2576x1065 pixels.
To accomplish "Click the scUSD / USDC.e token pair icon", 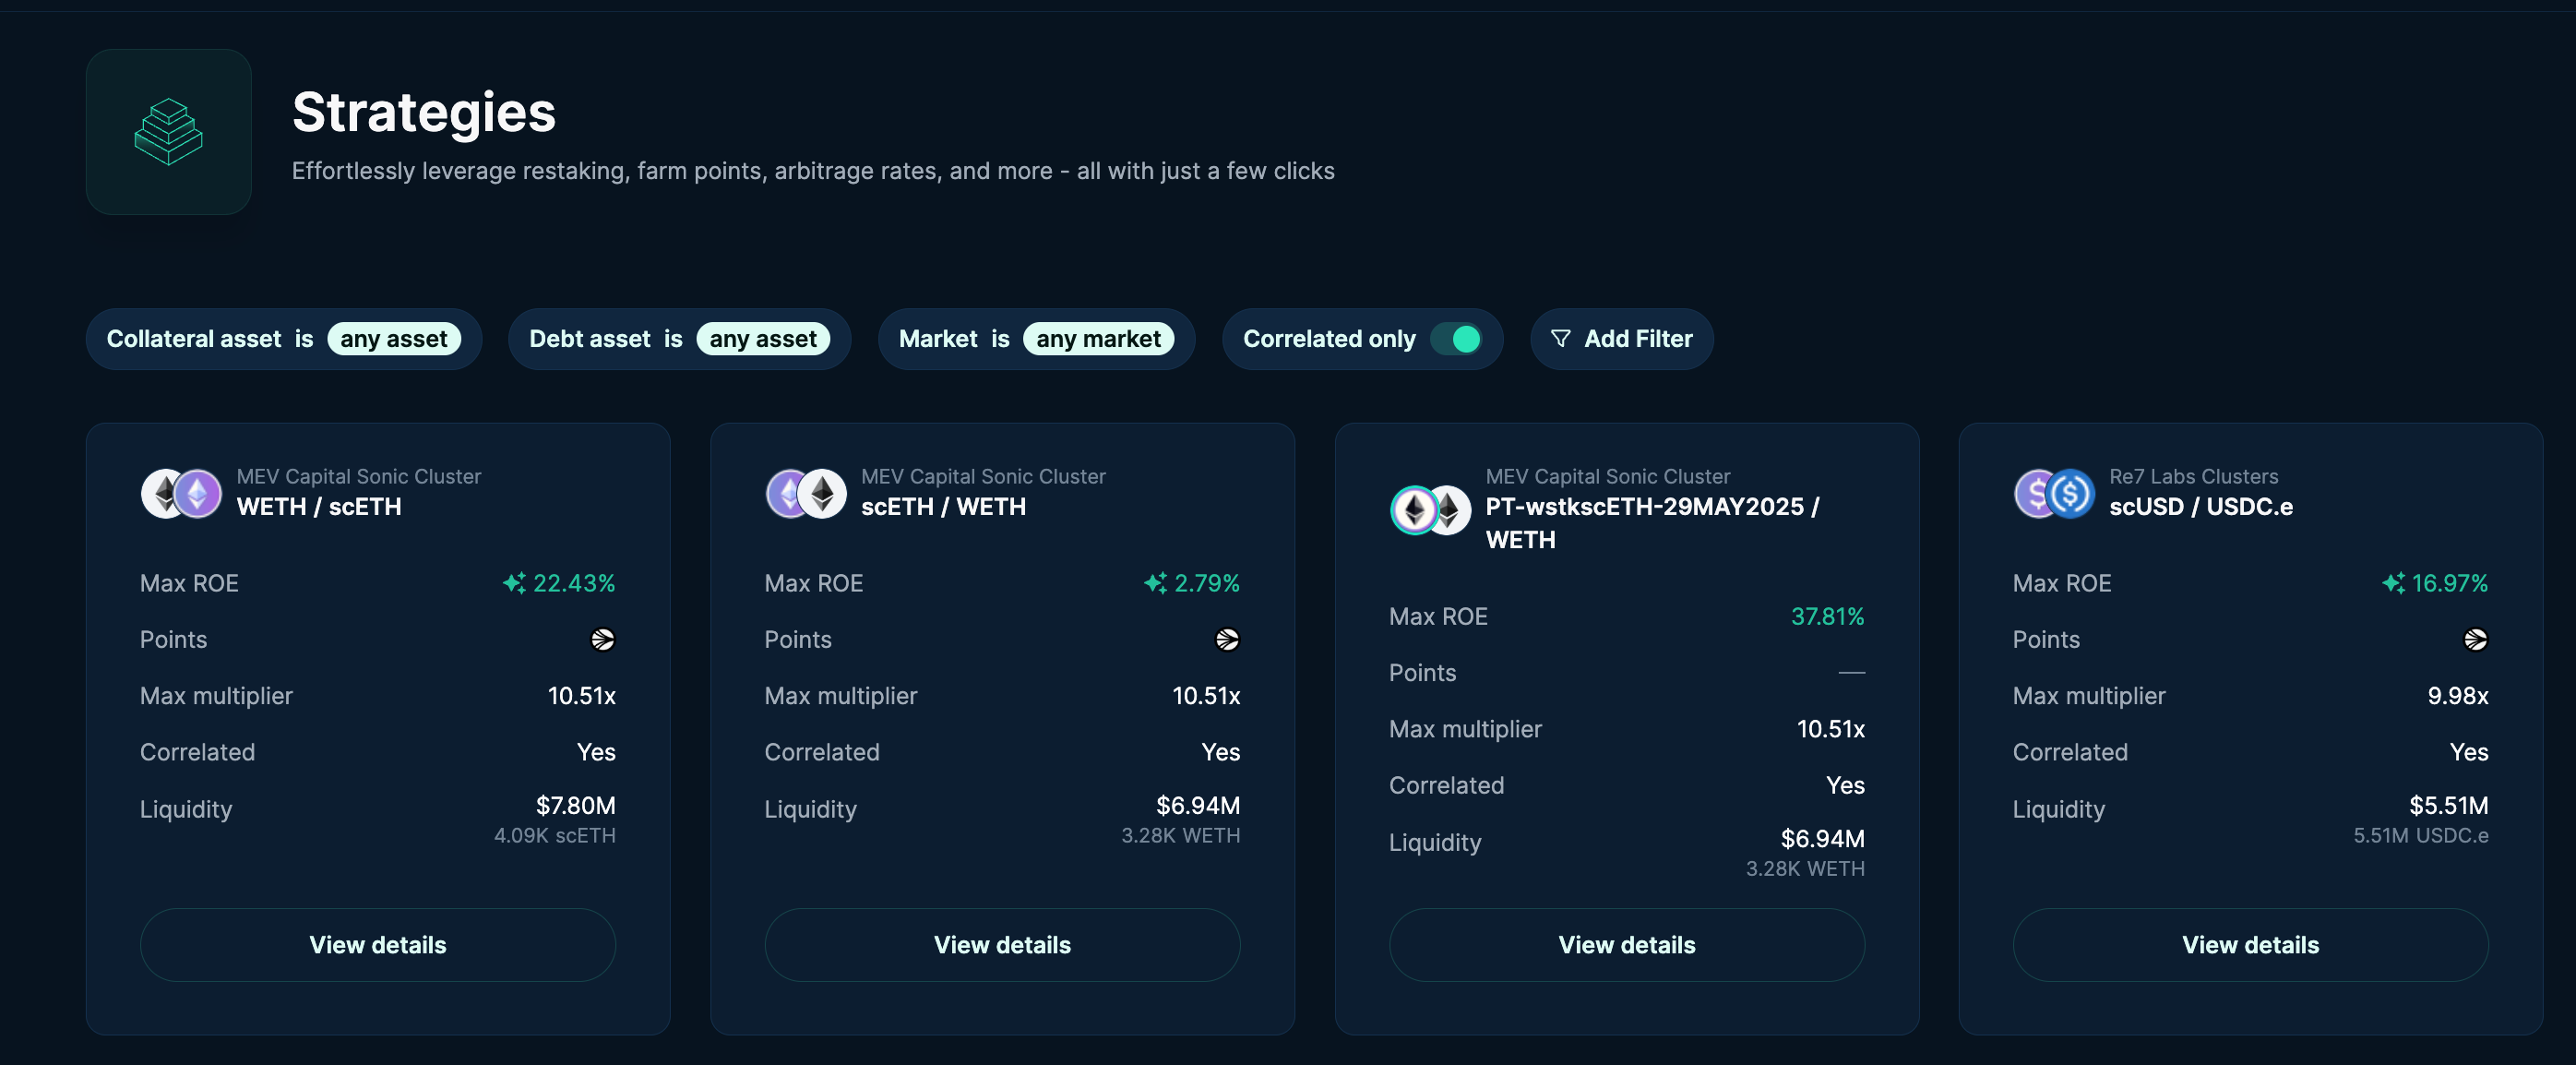I will coord(2054,493).
